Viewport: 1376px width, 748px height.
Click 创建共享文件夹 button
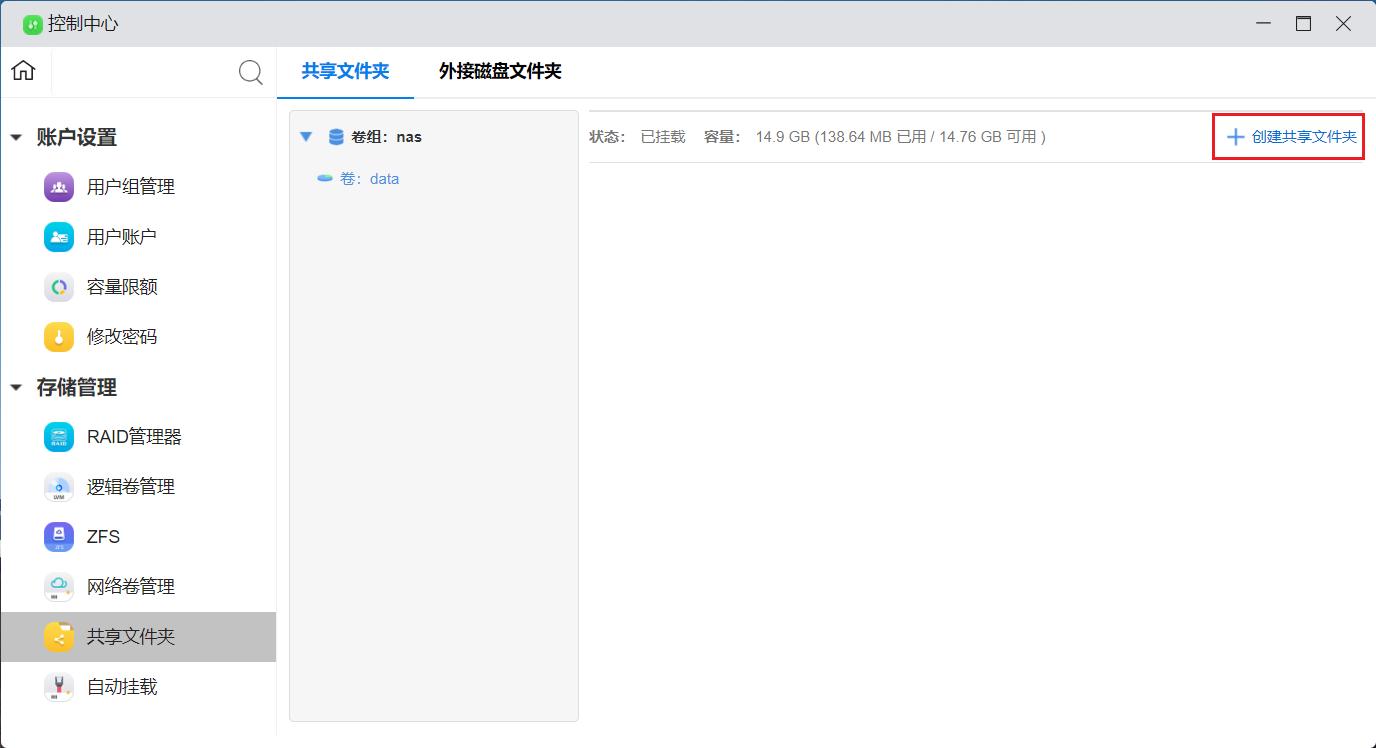coord(1291,137)
